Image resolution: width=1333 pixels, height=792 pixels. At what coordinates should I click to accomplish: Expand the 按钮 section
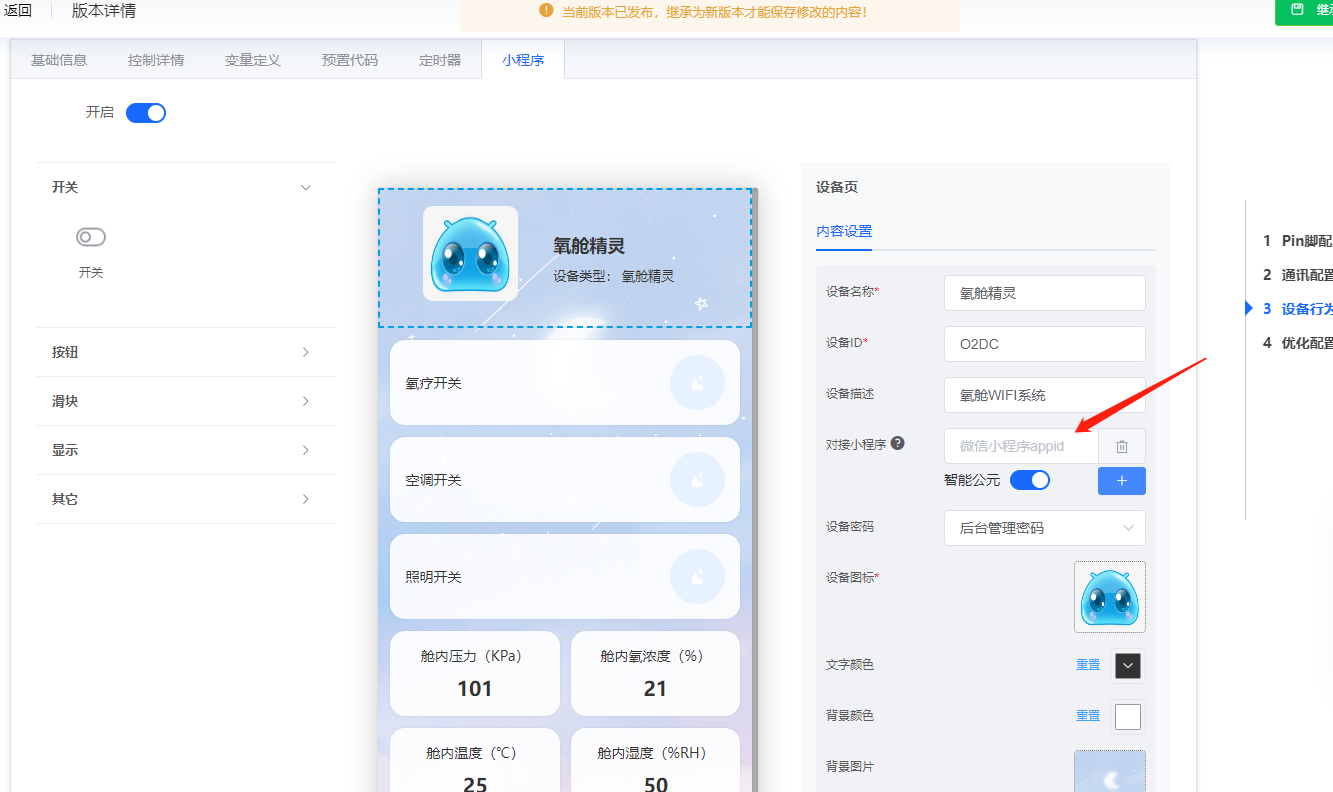[x=185, y=351]
